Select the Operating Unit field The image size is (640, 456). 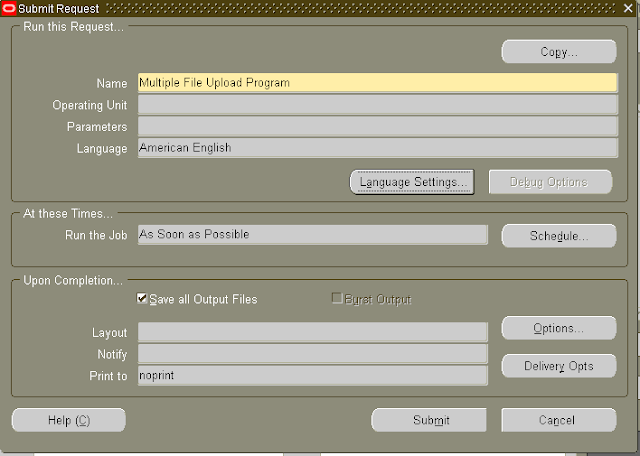[378, 105]
